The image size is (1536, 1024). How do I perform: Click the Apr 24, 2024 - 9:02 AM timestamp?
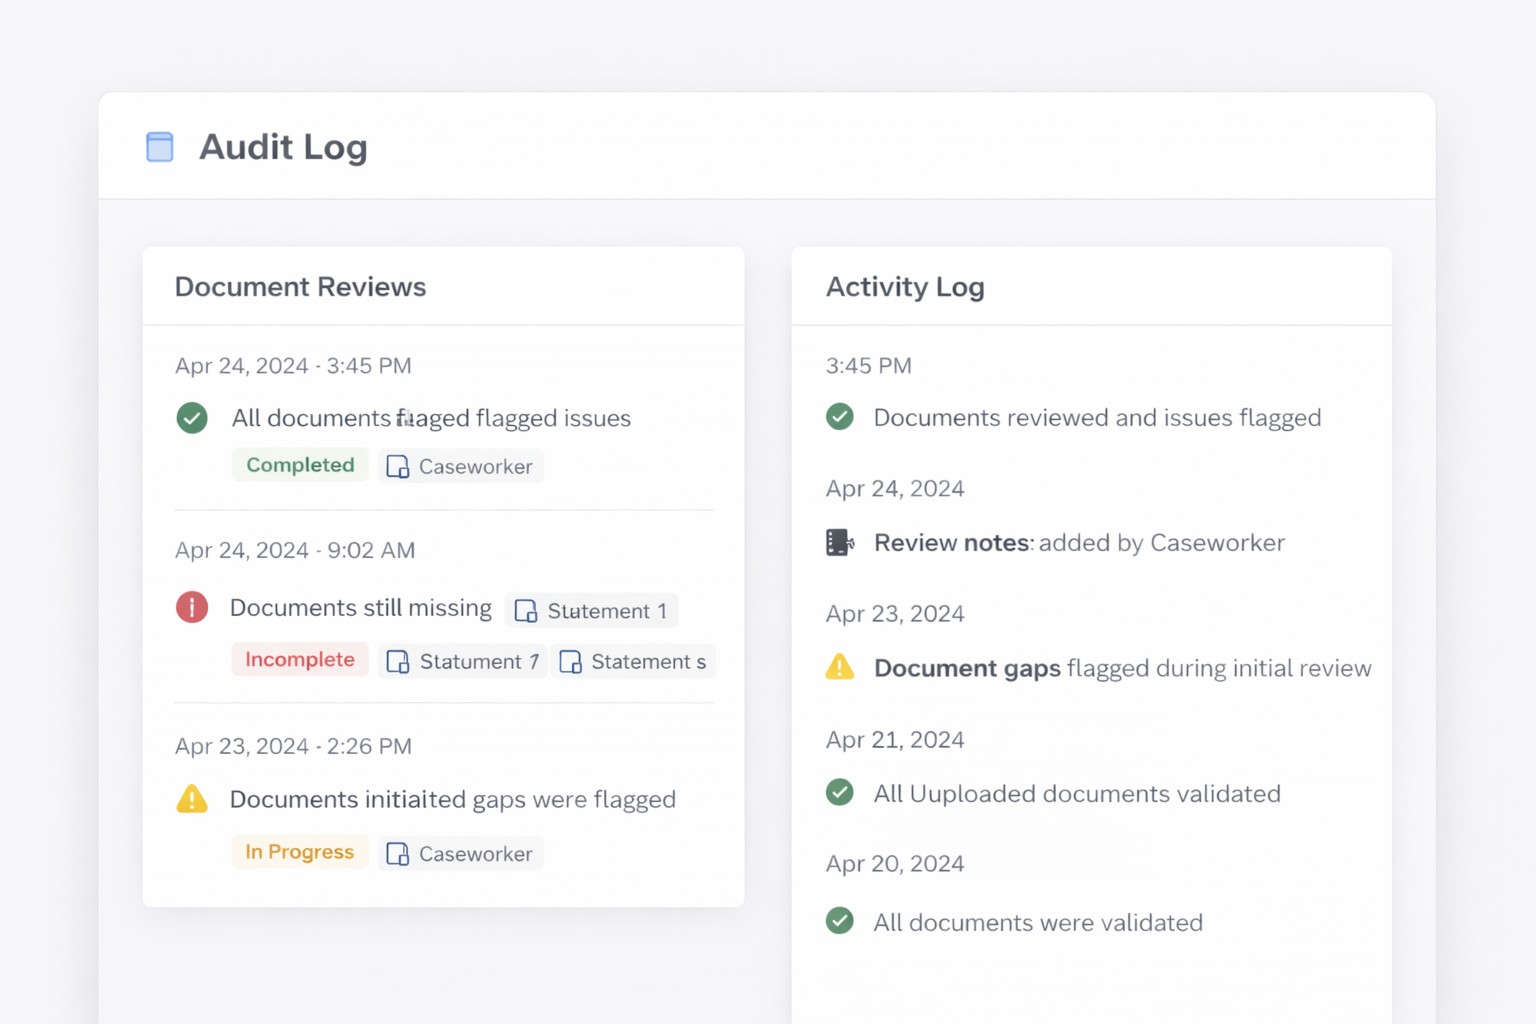pos(294,550)
